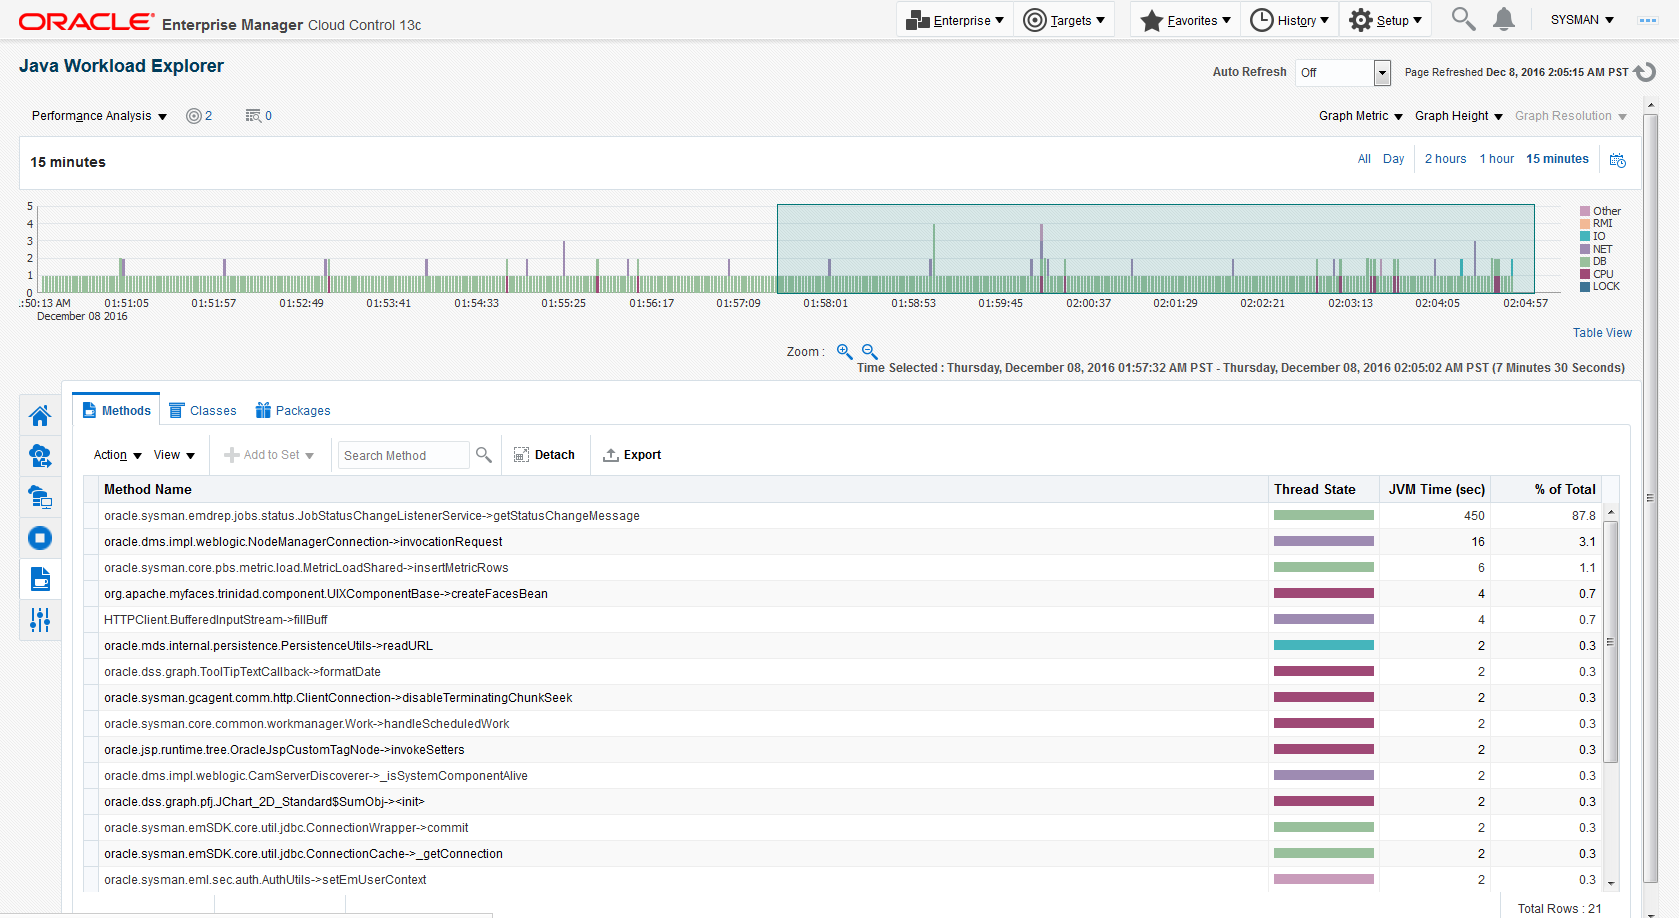Expand the View menu in table toolbar
This screenshot has width=1680, height=918.
point(174,455)
